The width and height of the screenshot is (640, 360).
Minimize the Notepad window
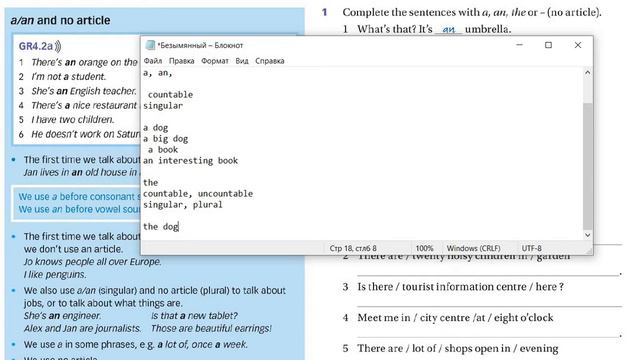519,45
